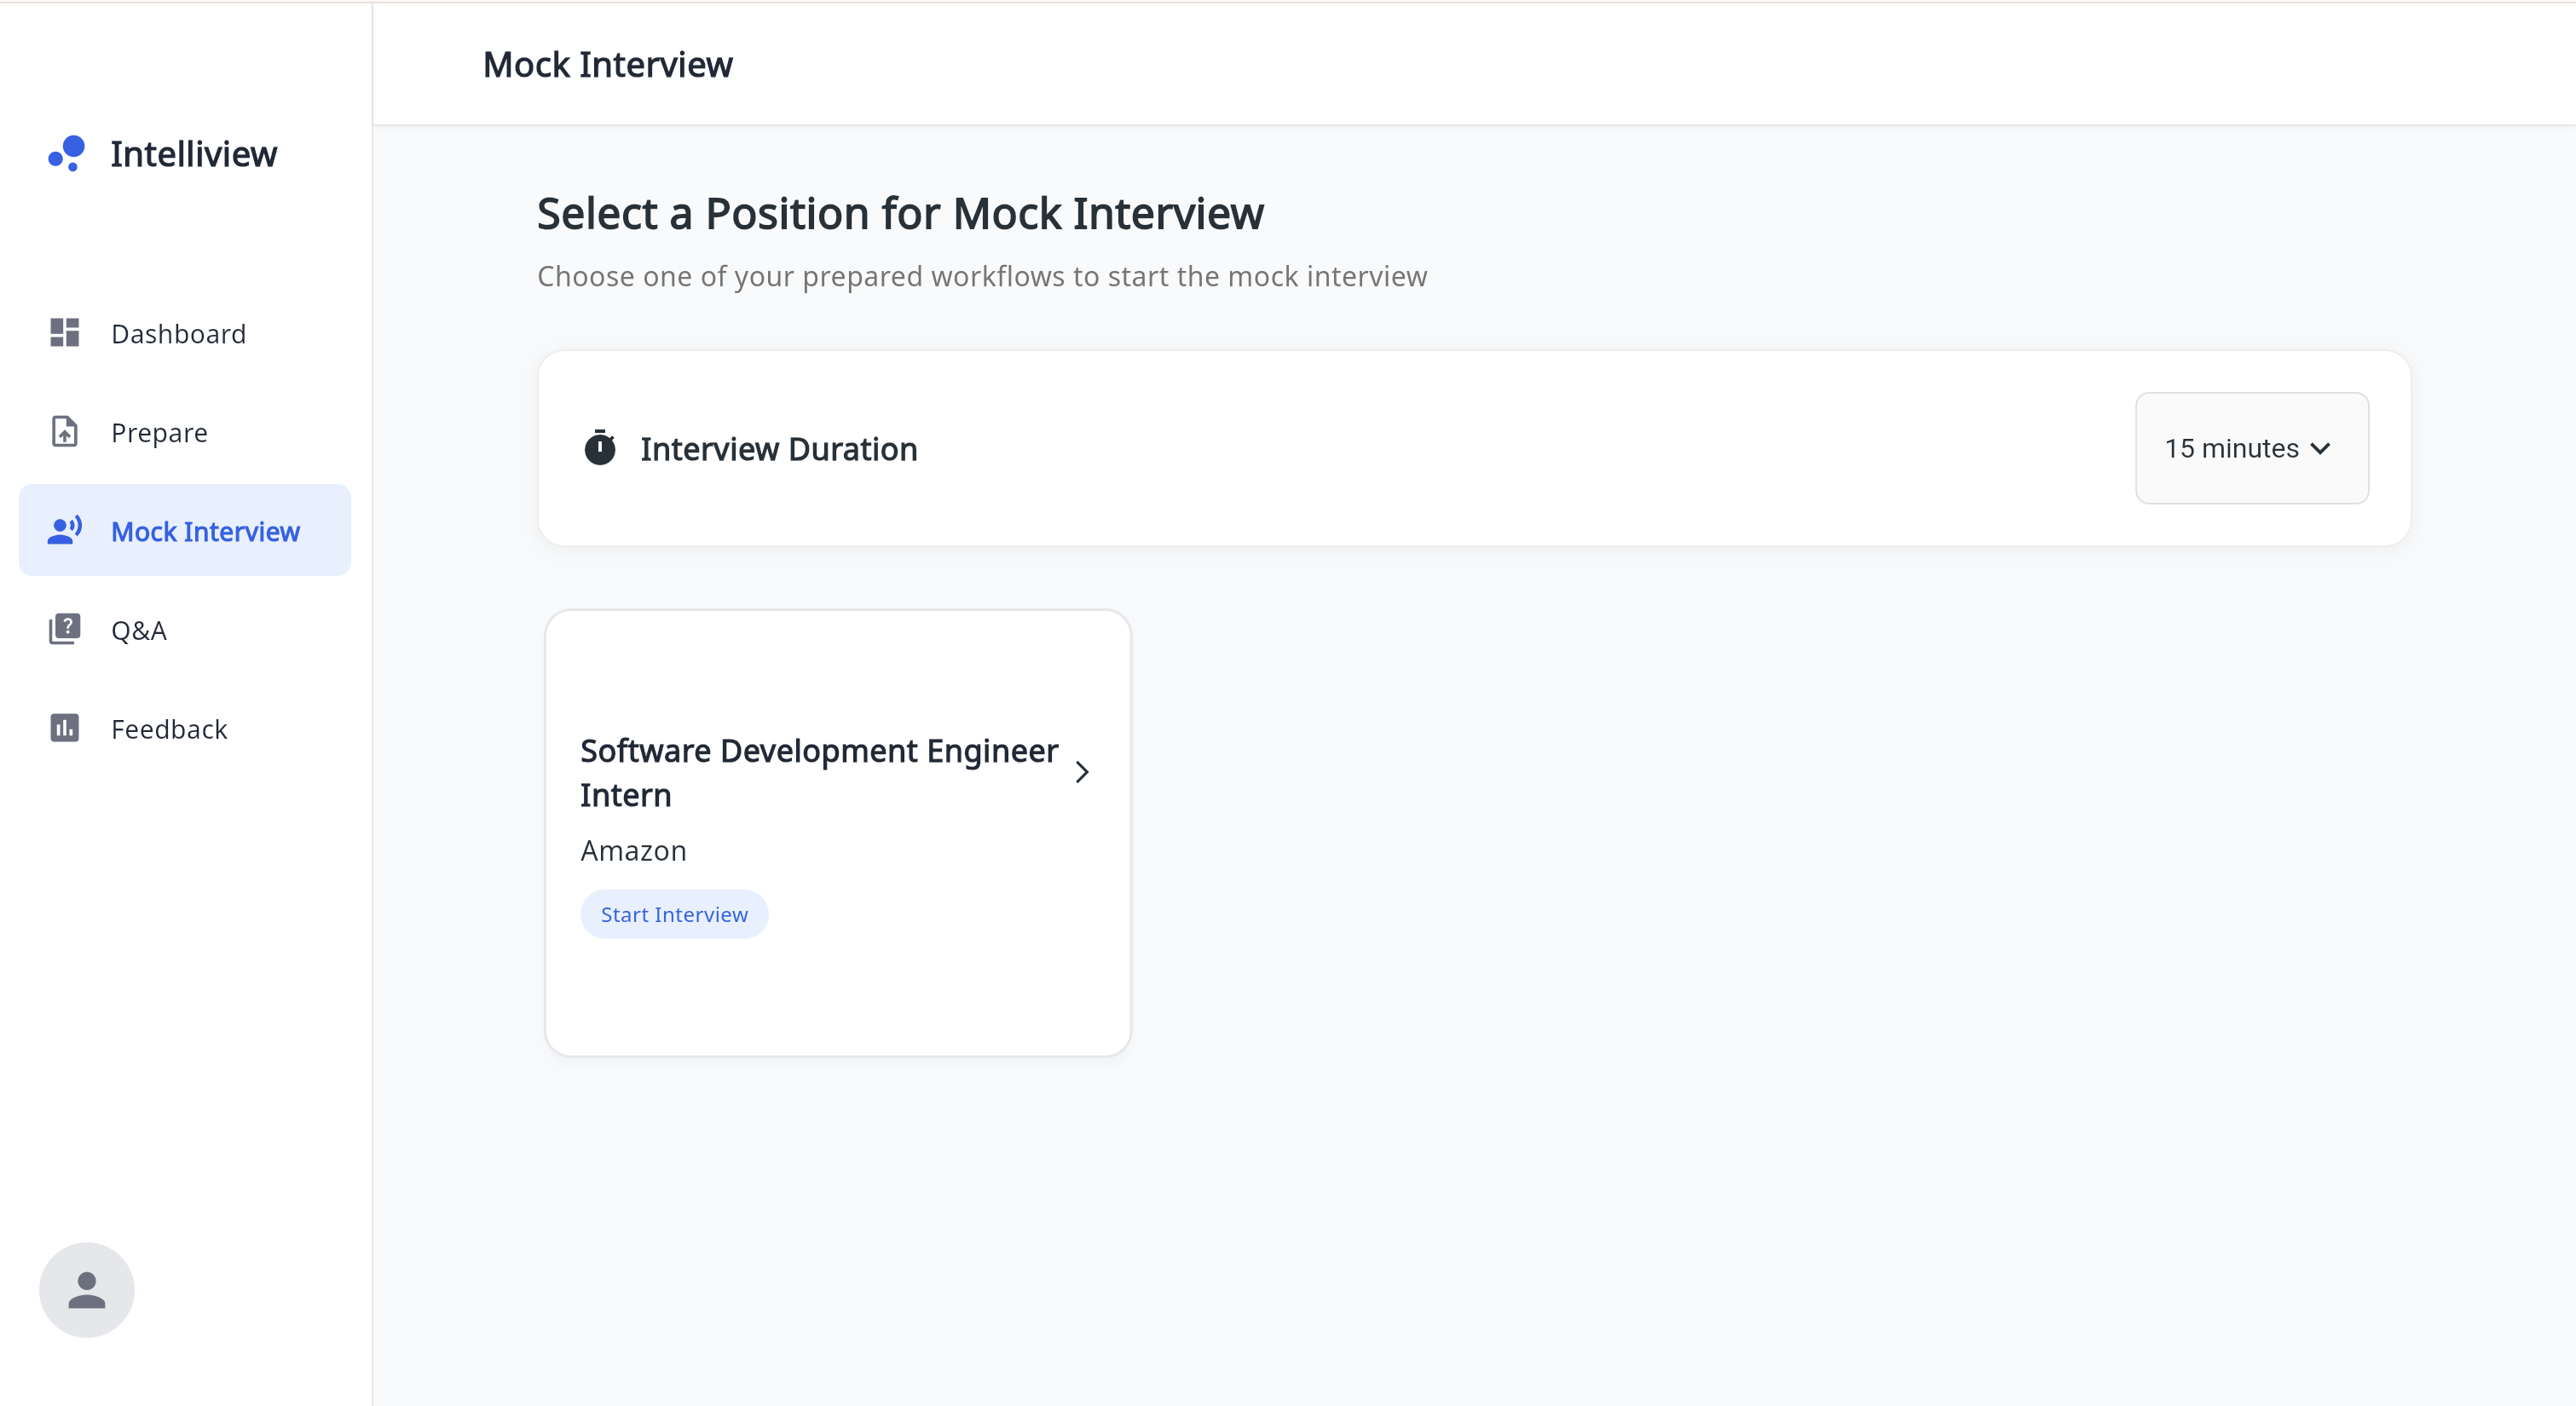The image size is (2576, 1406).
Task: Open the 15 minutes duration dropdown
Action: 2230,448
